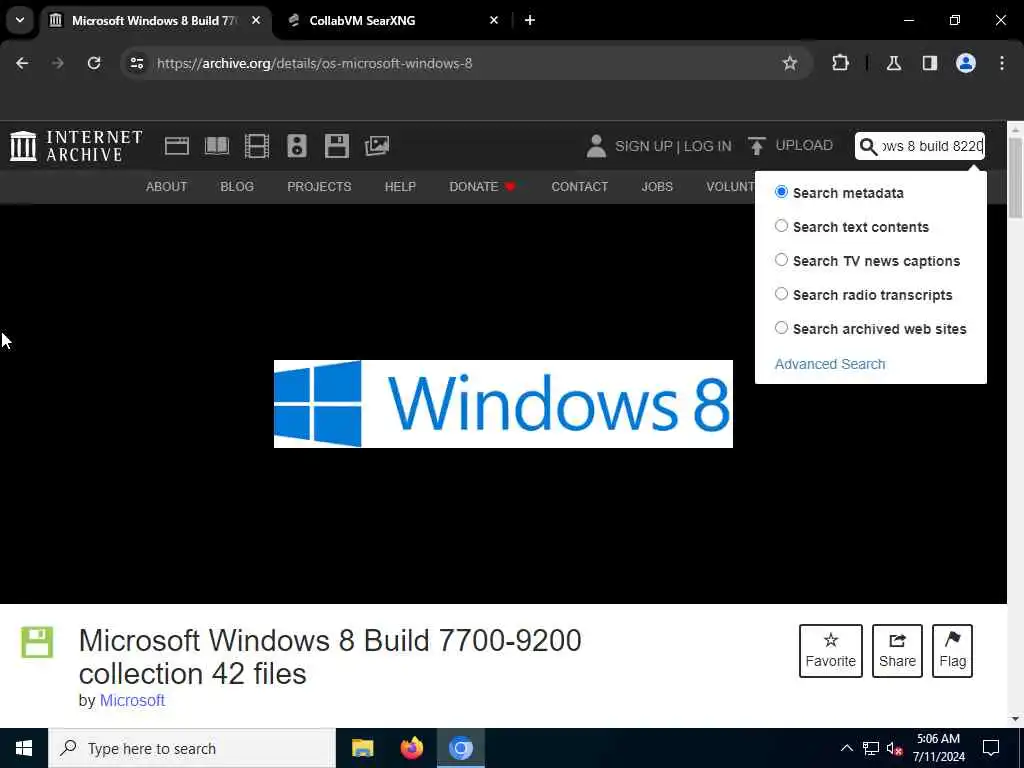Expand the tab search dropdown arrow
This screenshot has height=768, width=1024.
coord(20,20)
